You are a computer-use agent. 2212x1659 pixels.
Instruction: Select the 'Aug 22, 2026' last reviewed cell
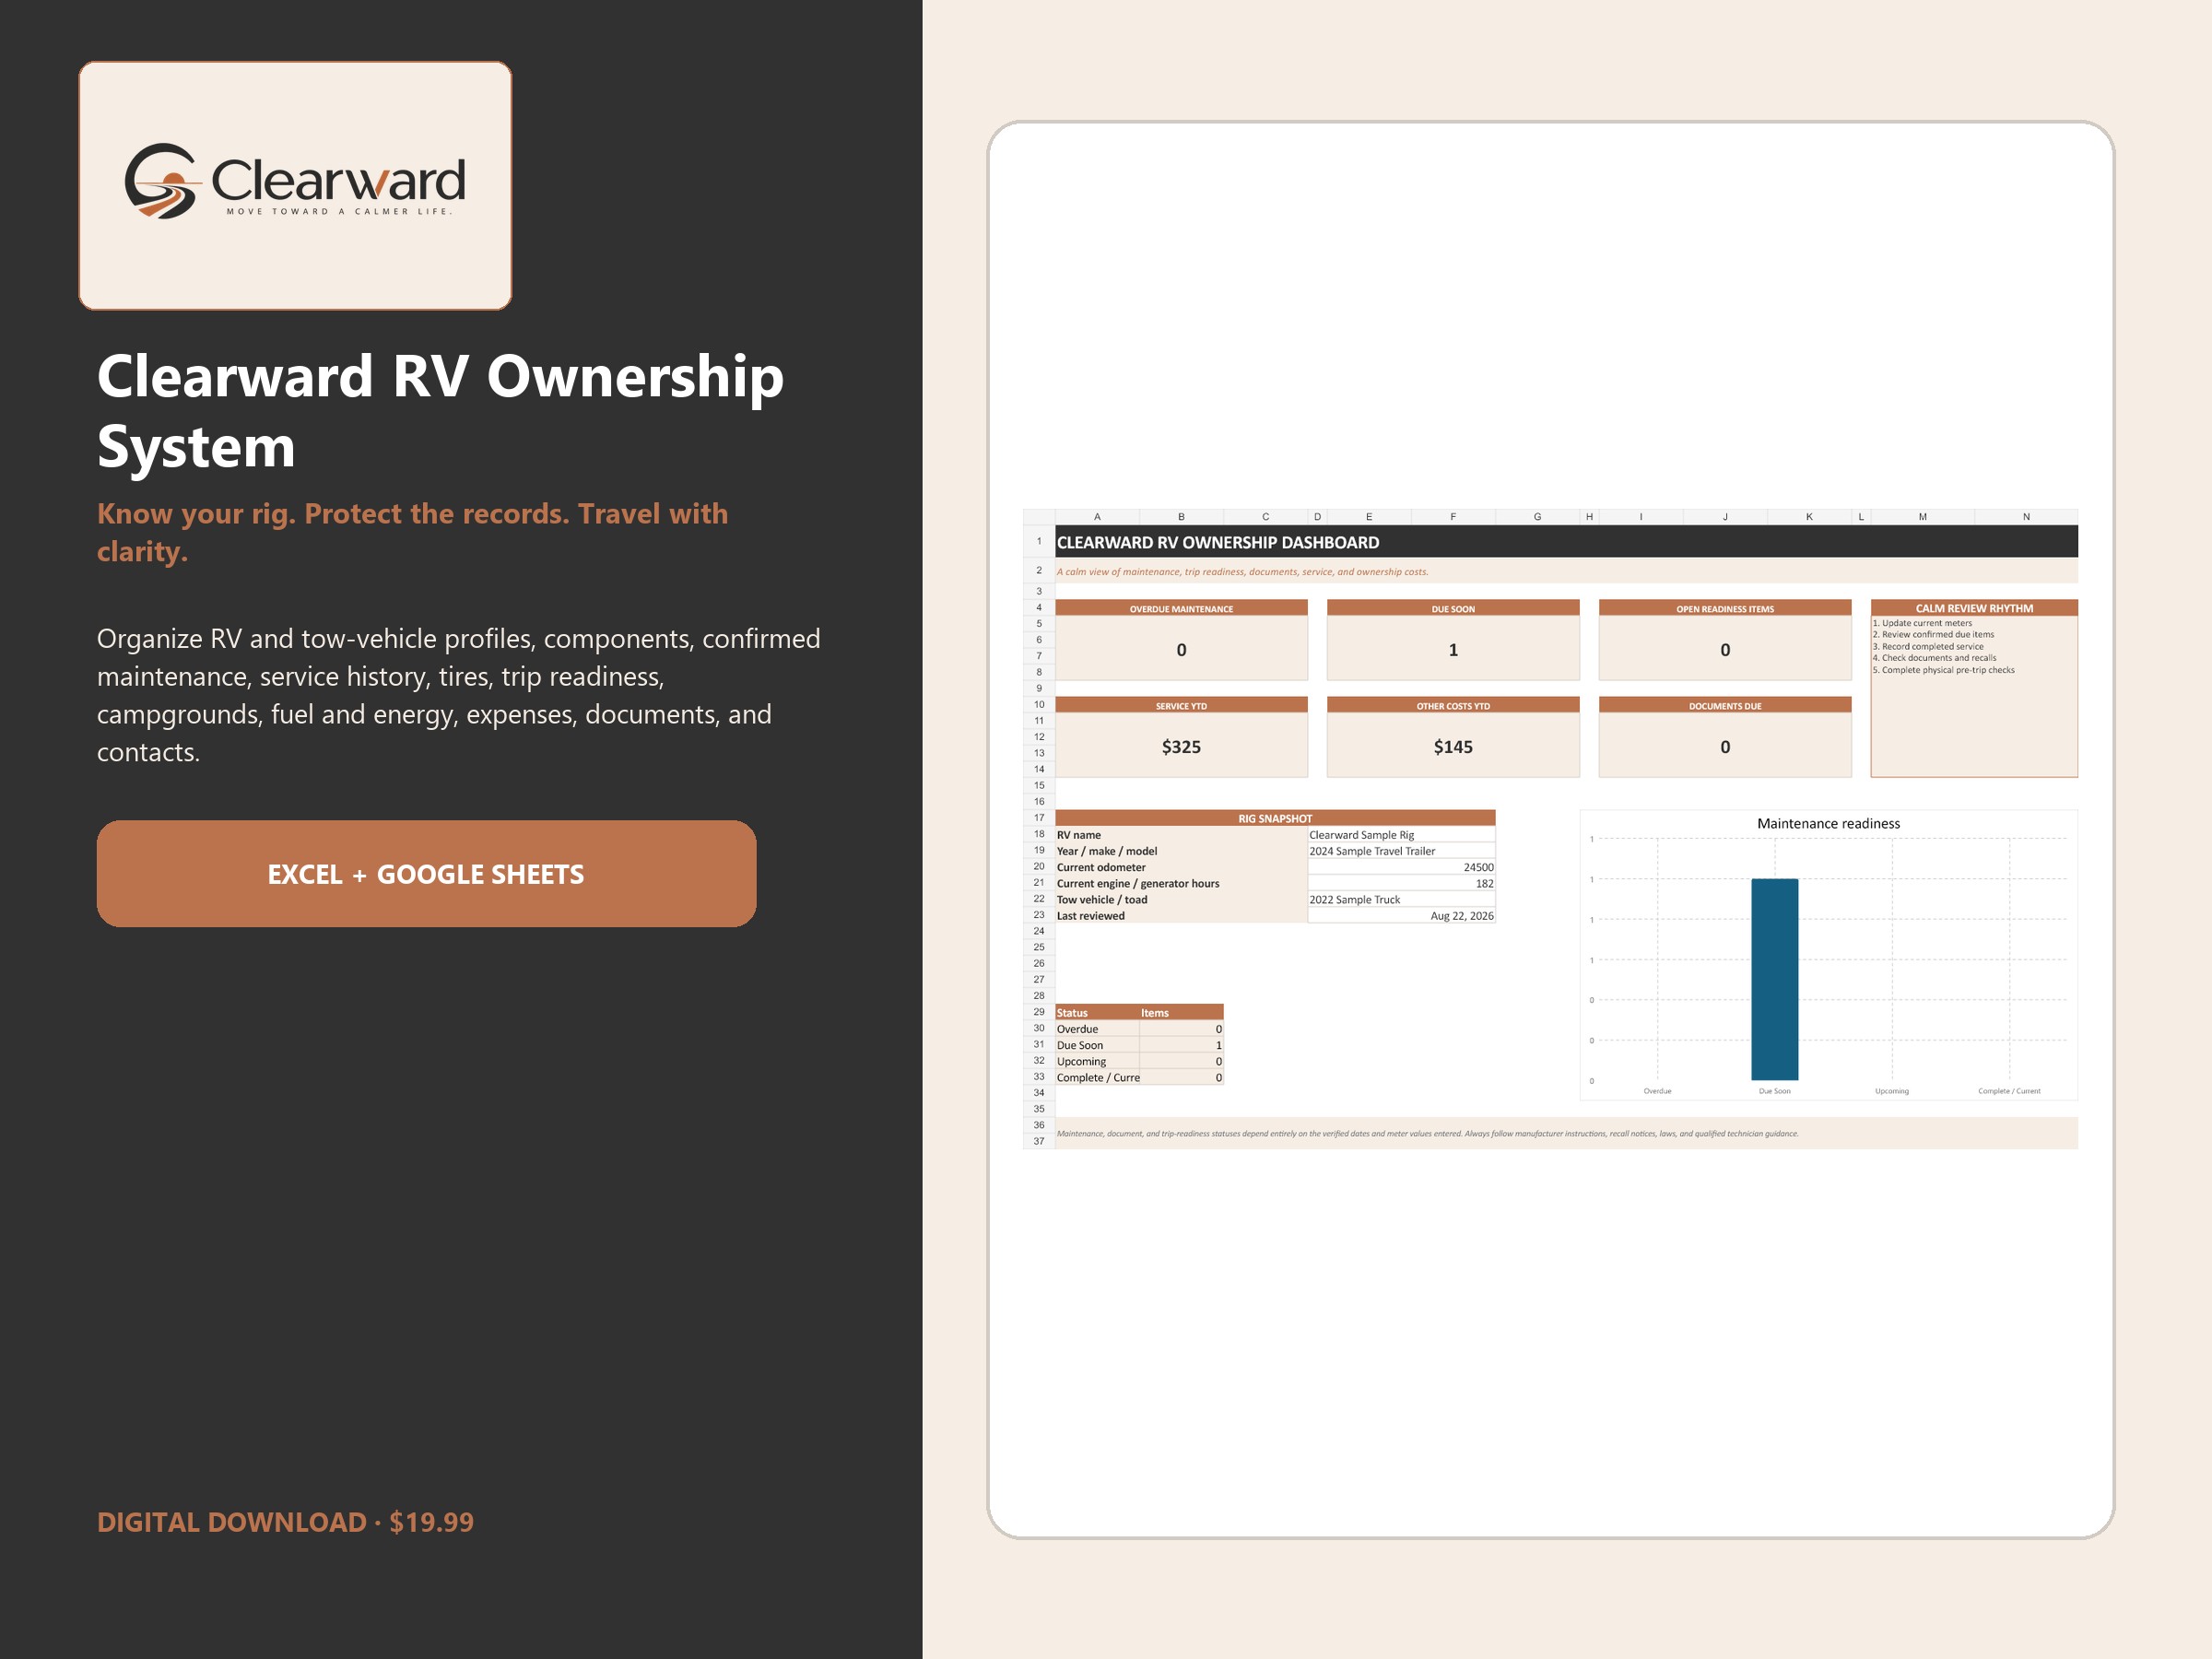pyautogui.click(x=1401, y=915)
